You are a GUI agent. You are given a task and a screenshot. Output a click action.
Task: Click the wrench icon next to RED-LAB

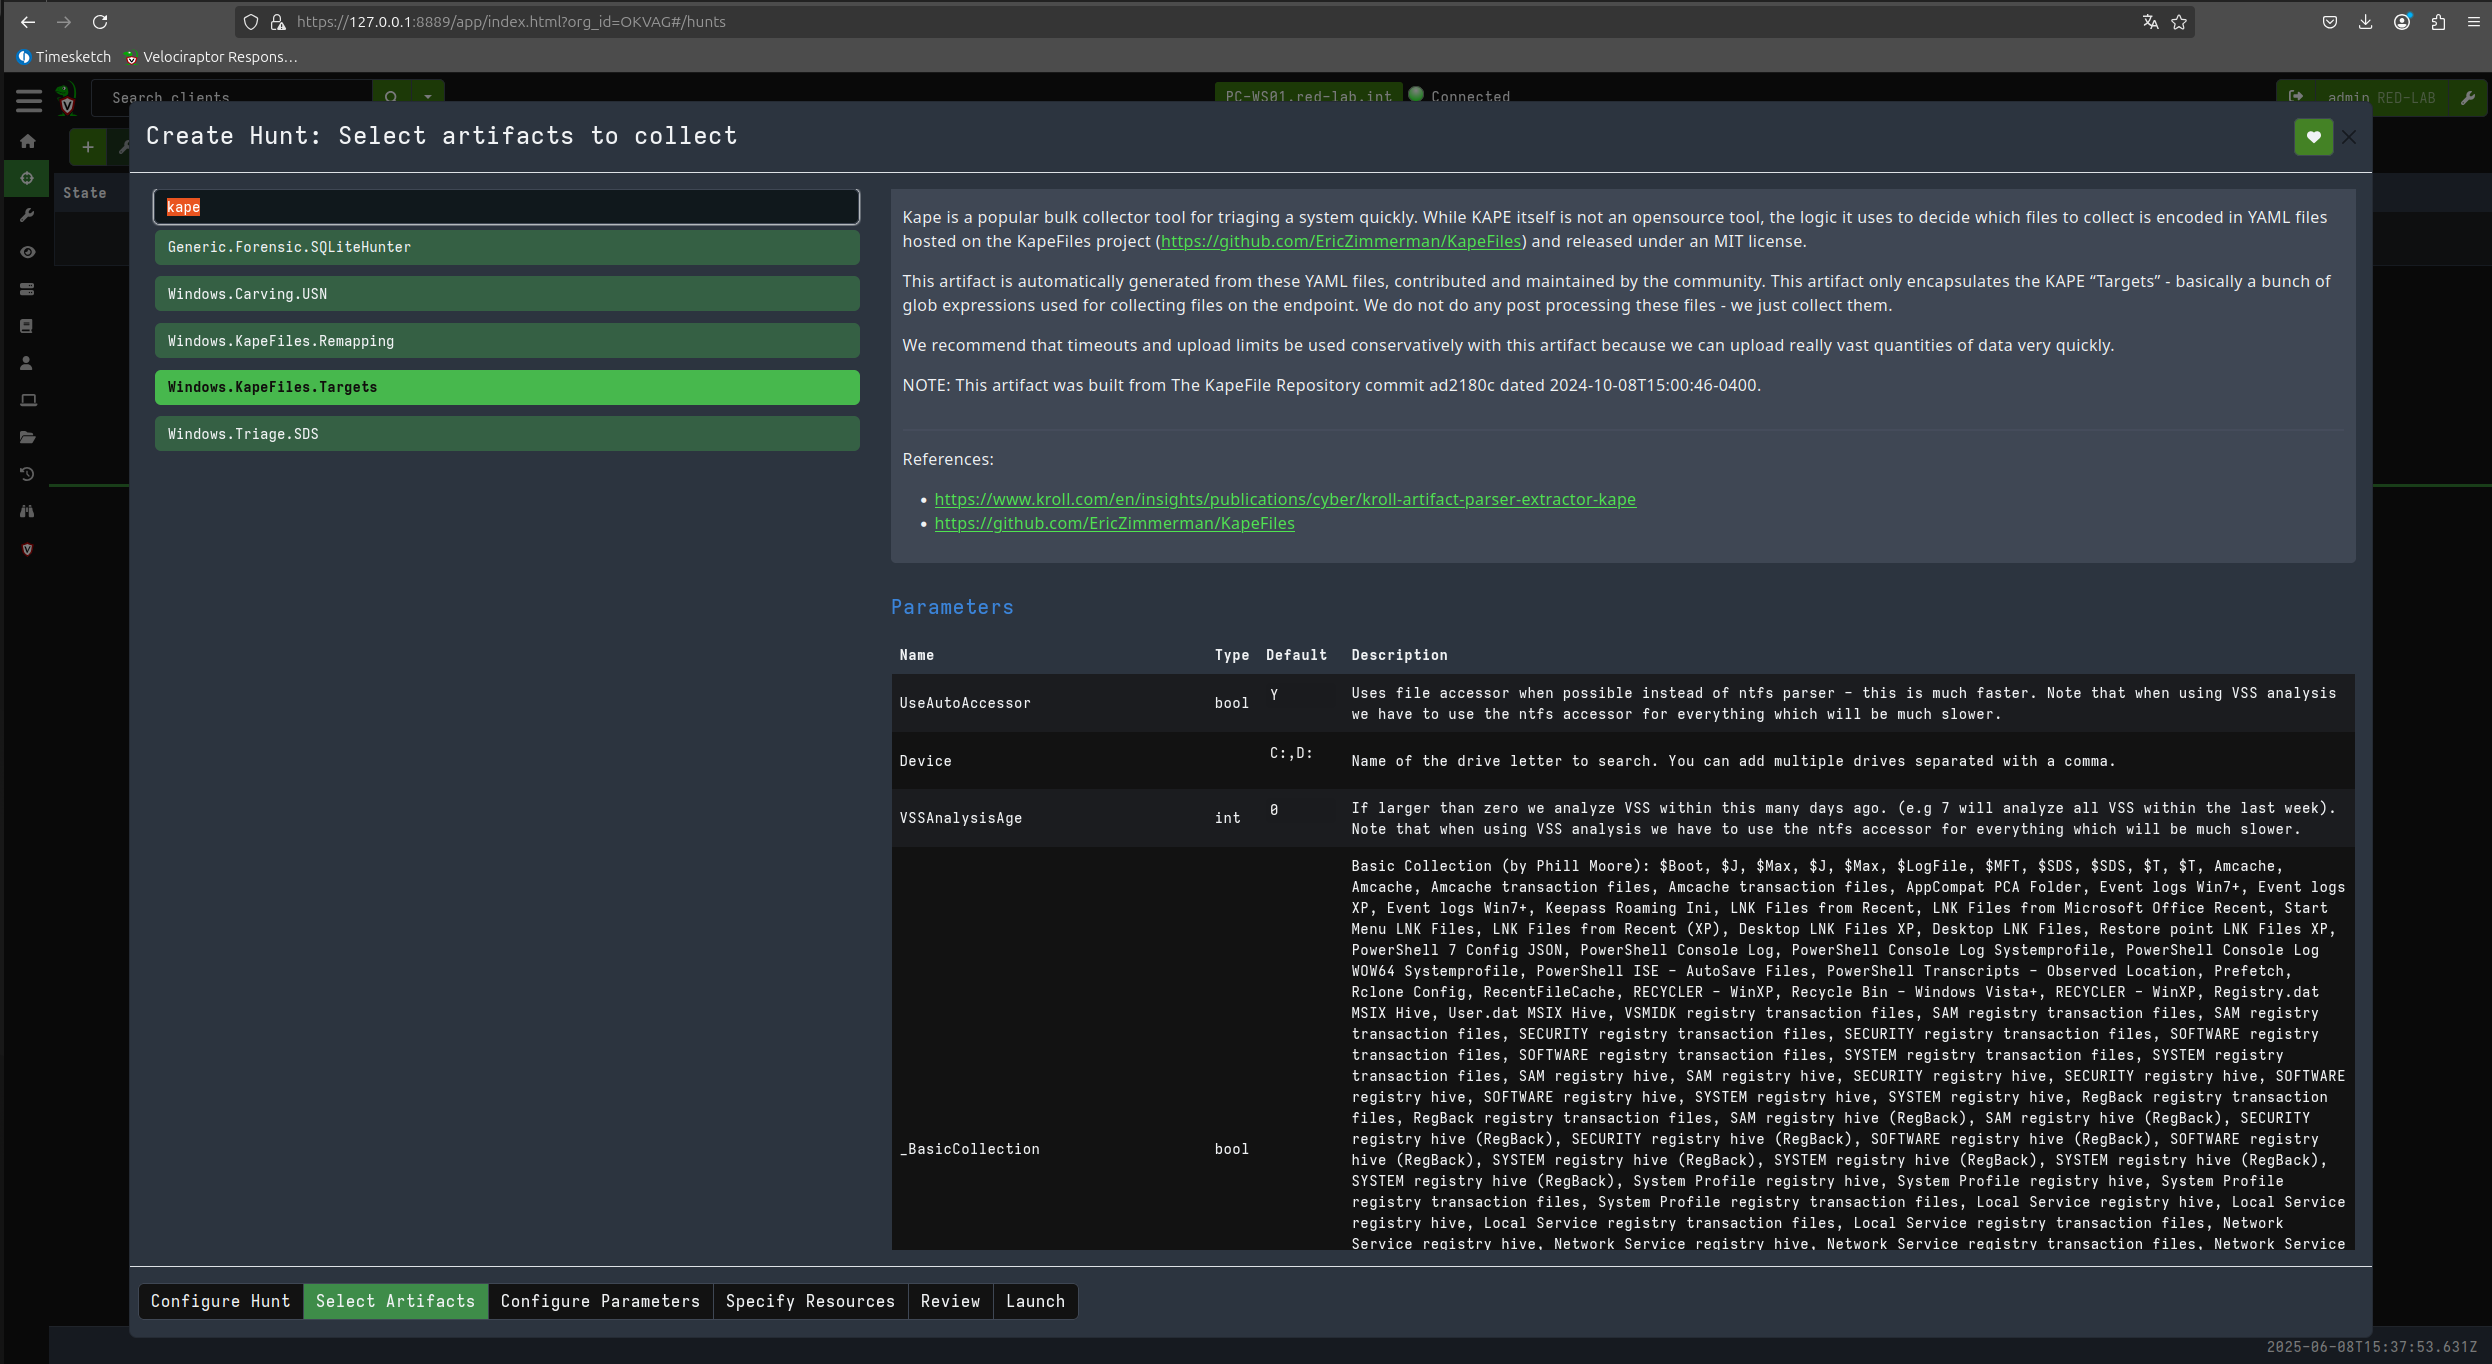click(x=2467, y=97)
